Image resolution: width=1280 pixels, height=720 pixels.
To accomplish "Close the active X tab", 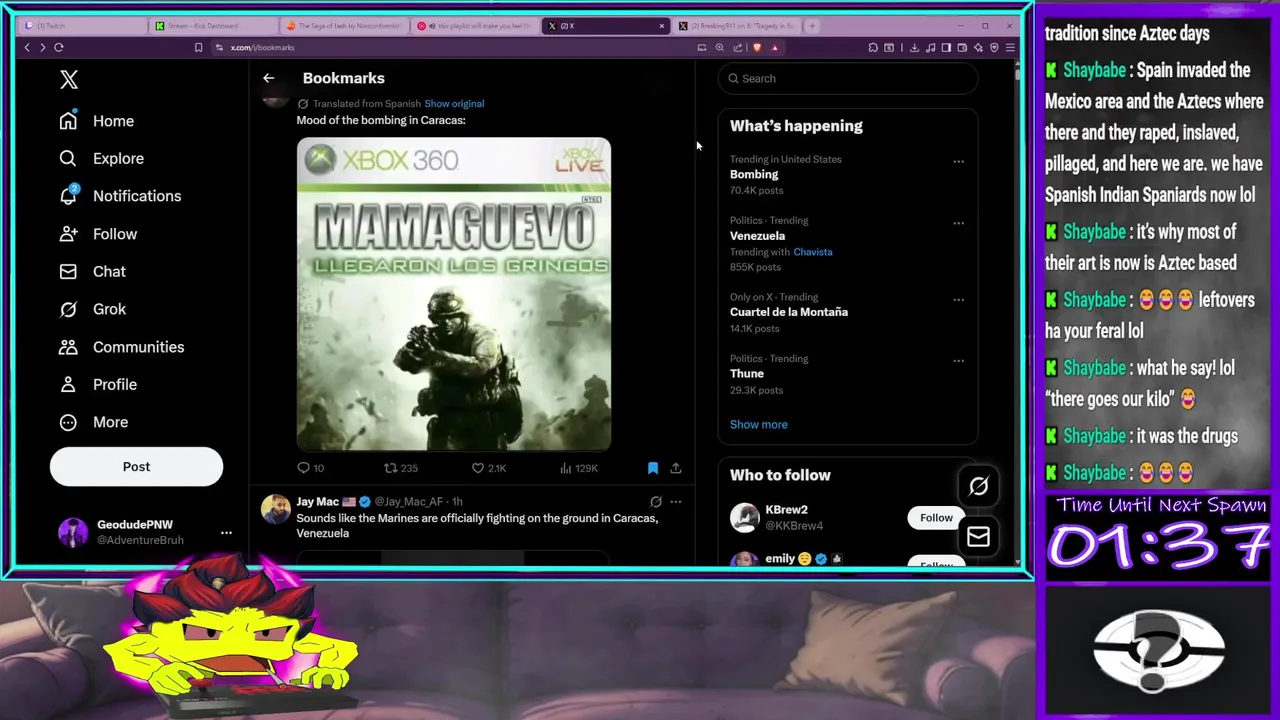I will click(x=661, y=26).
